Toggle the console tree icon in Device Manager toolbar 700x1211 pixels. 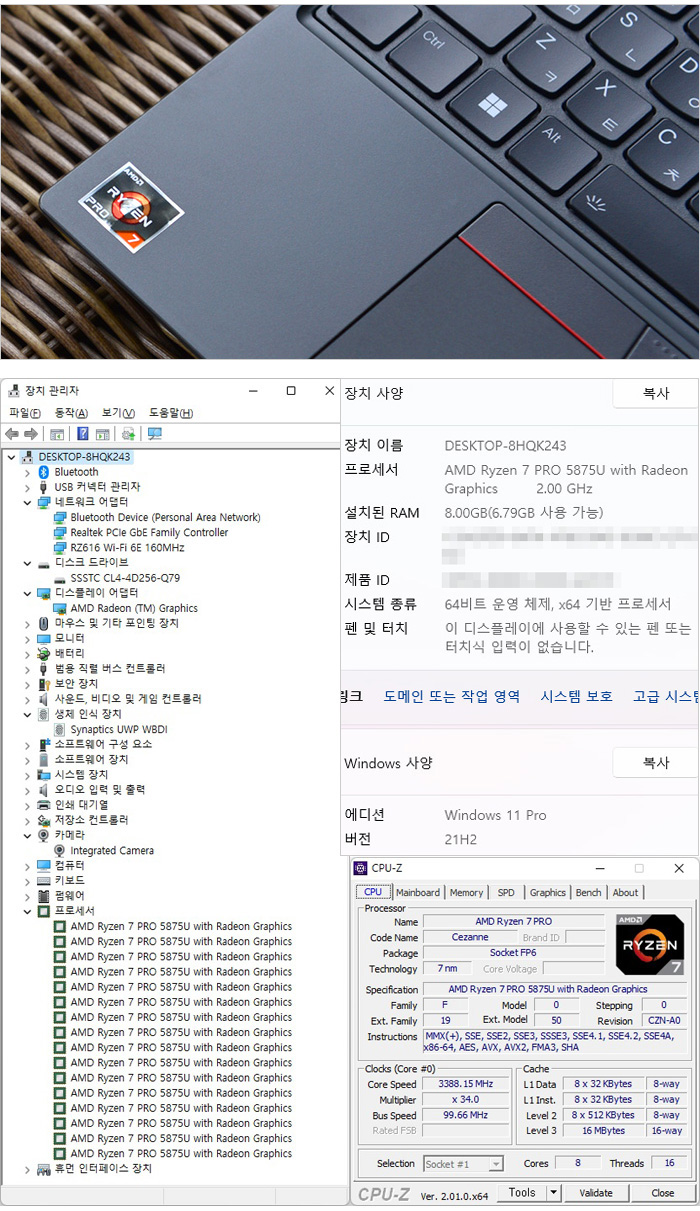(x=57, y=434)
